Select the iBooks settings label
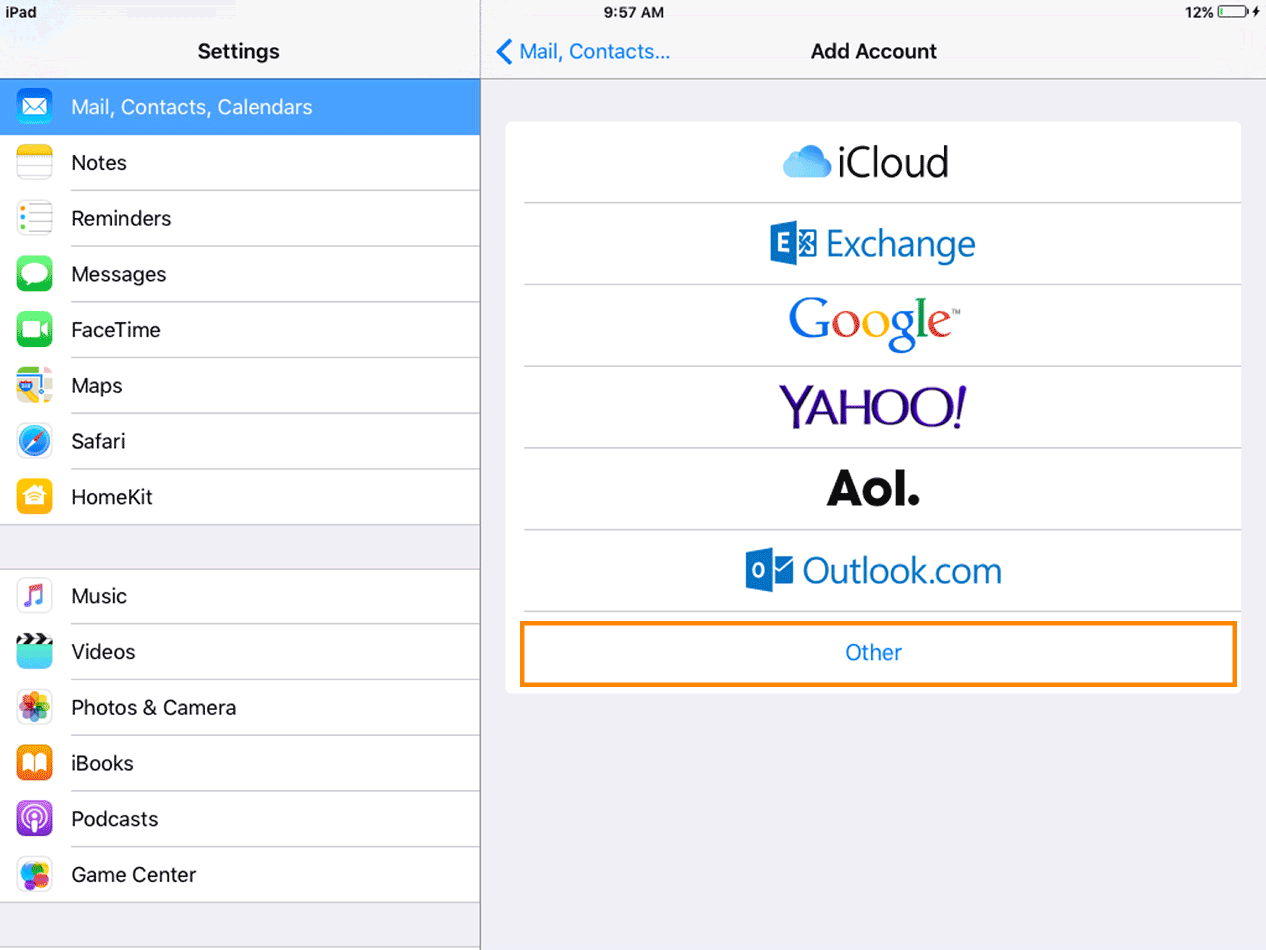This screenshot has height=950, width=1266. 102,763
